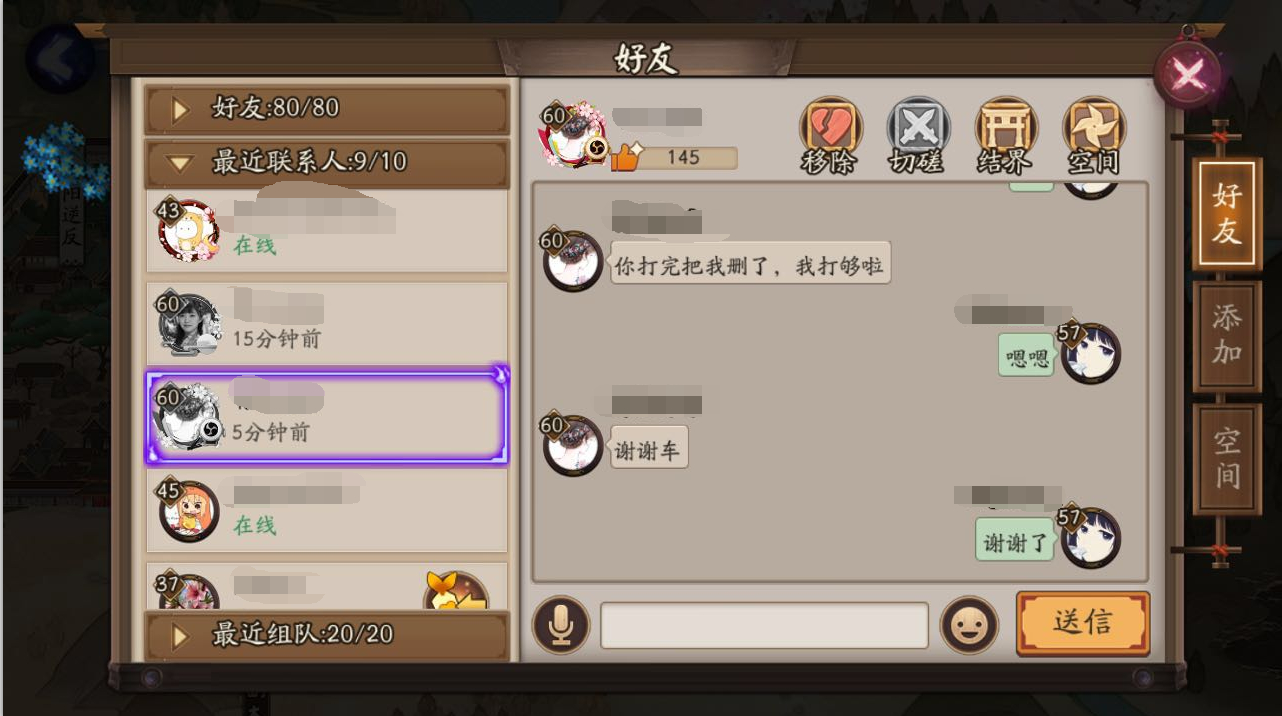Expand the 最近组队:20/20 section

[328, 635]
